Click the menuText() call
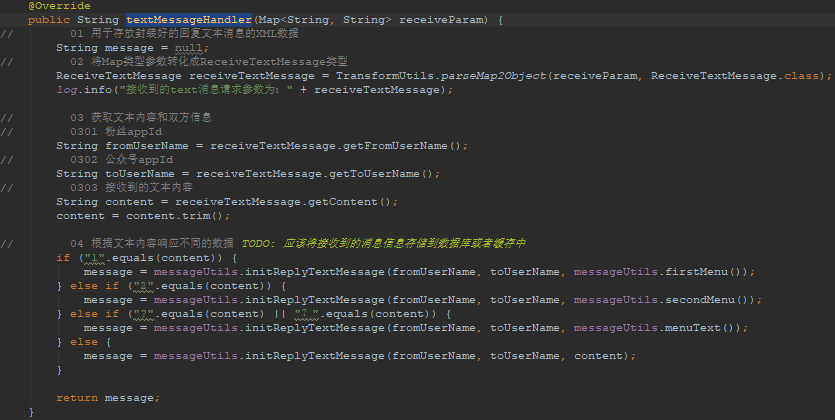835x420 pixels. pos(700,328)
